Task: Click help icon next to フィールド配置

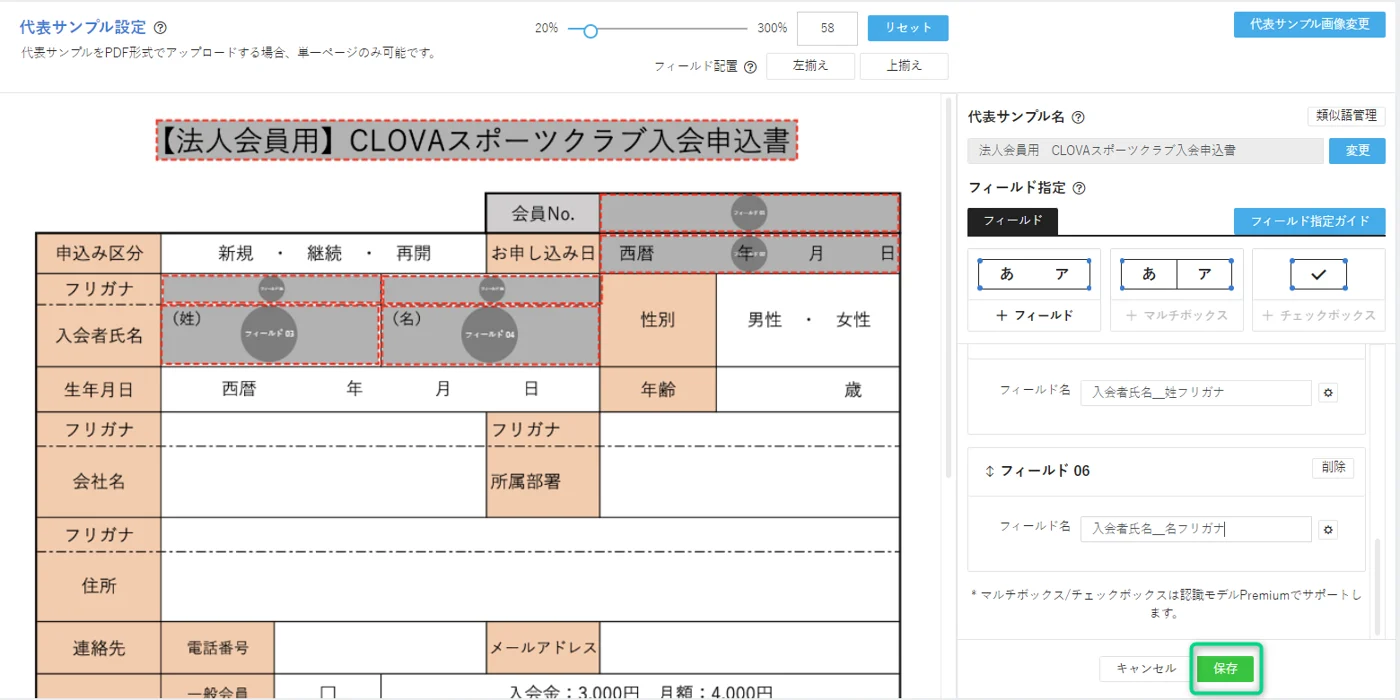Action: pos(750,67)
